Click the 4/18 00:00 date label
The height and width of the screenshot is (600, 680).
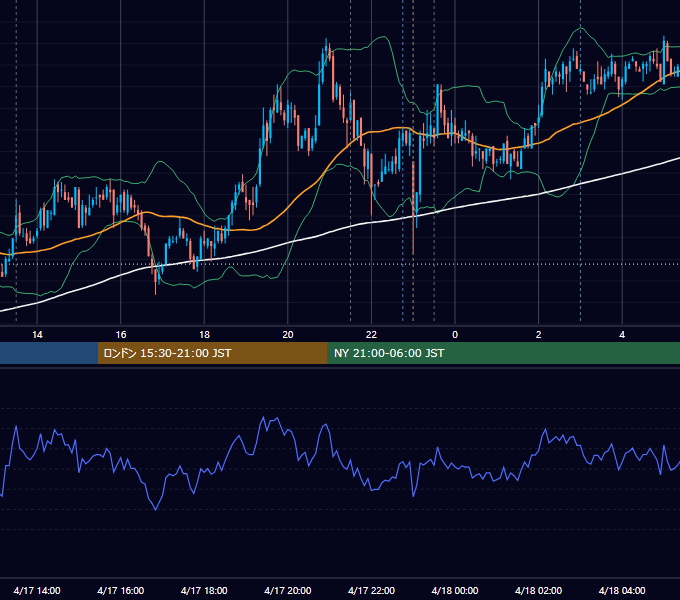coord(455,590)
